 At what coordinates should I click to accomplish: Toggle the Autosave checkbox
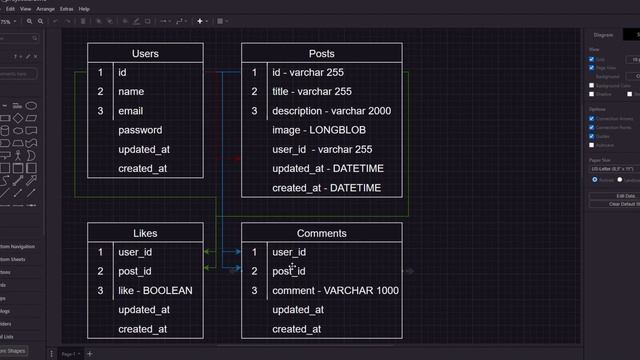point(591,145)
